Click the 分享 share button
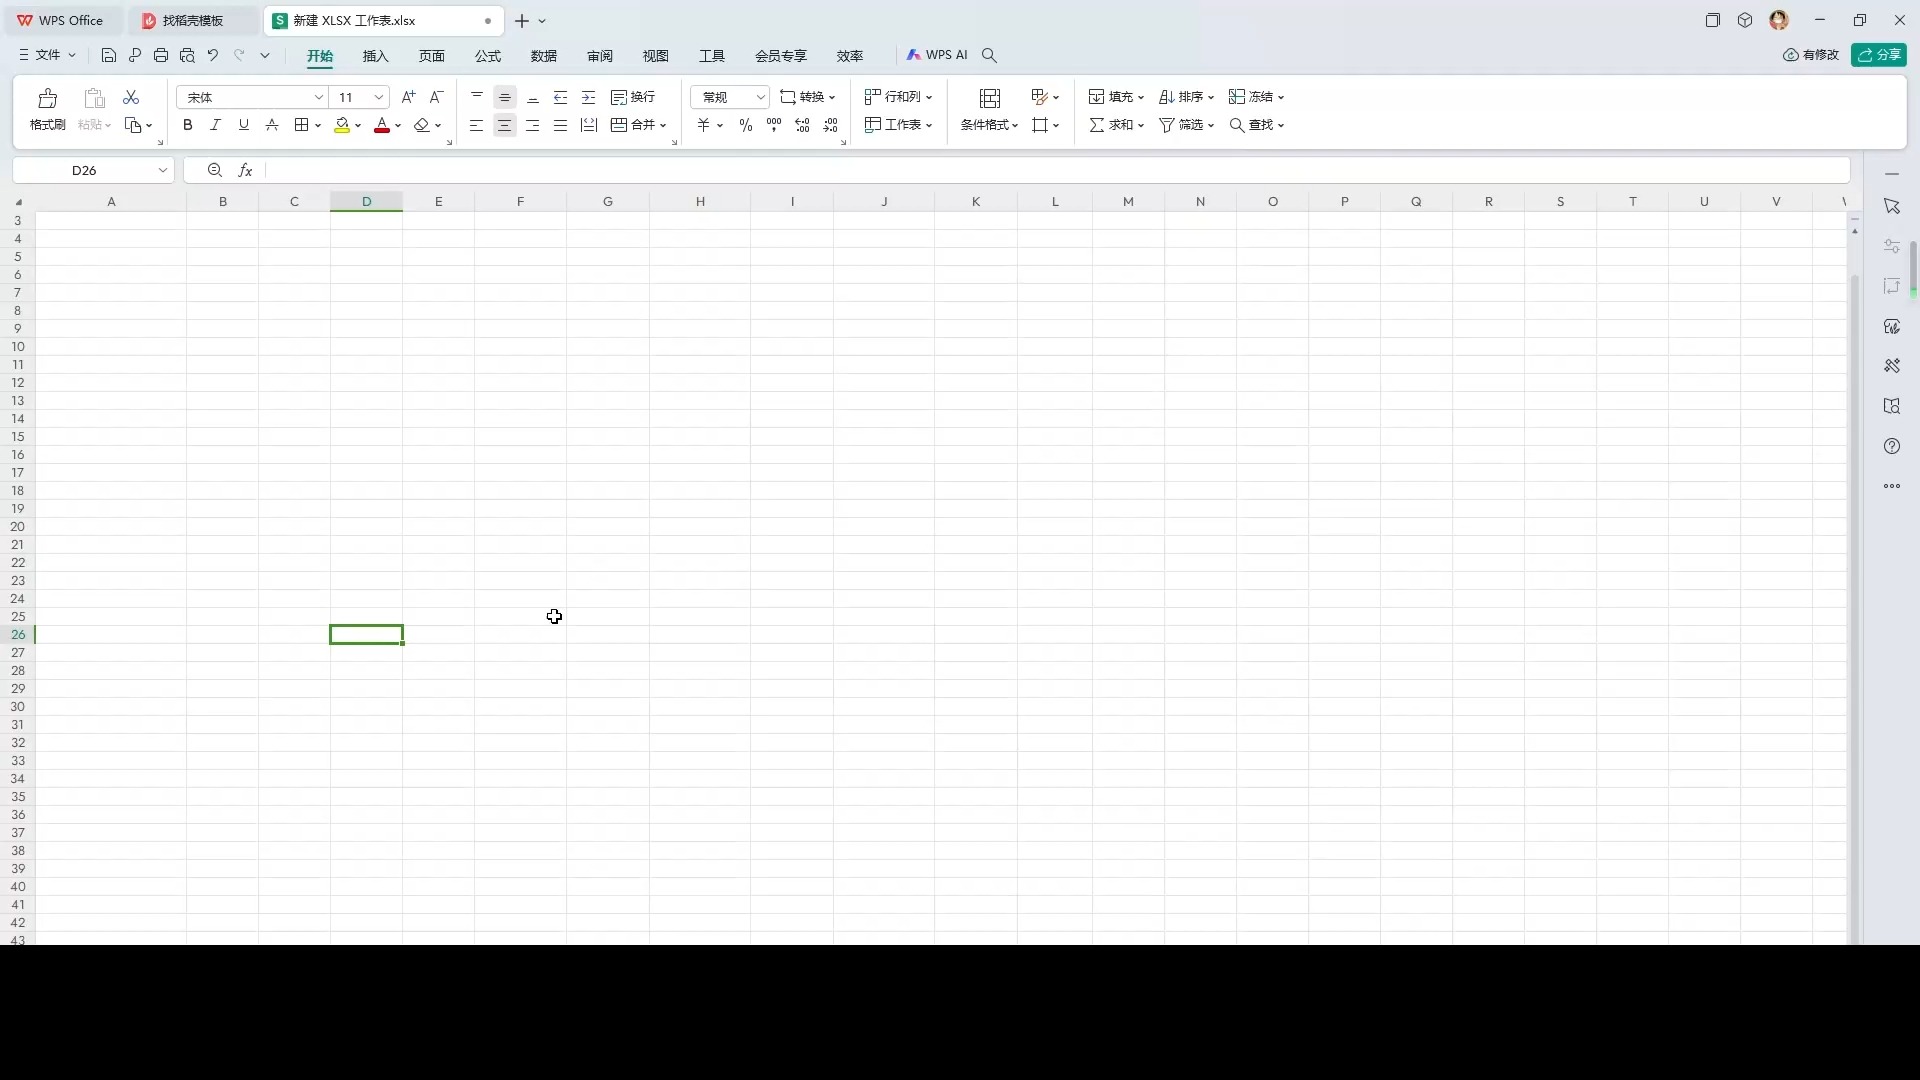Viewport: 1920px width, 1080px height. pos(1879,55)
